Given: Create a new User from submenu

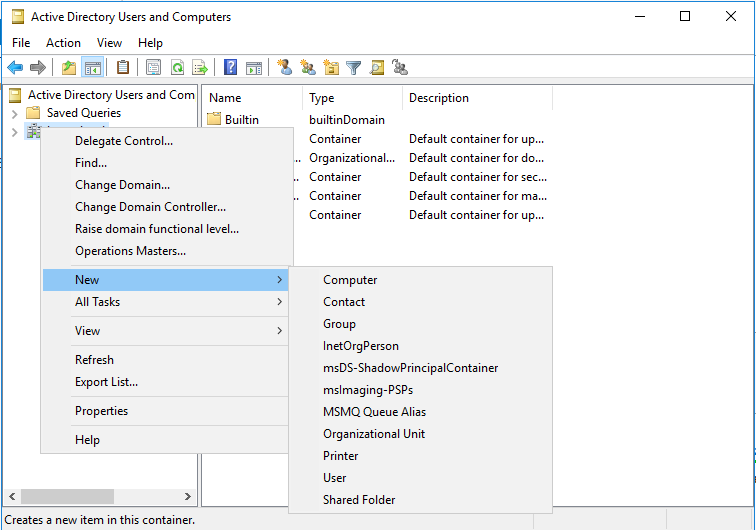Looking at the screenshot, I should (x=420, y=478).
